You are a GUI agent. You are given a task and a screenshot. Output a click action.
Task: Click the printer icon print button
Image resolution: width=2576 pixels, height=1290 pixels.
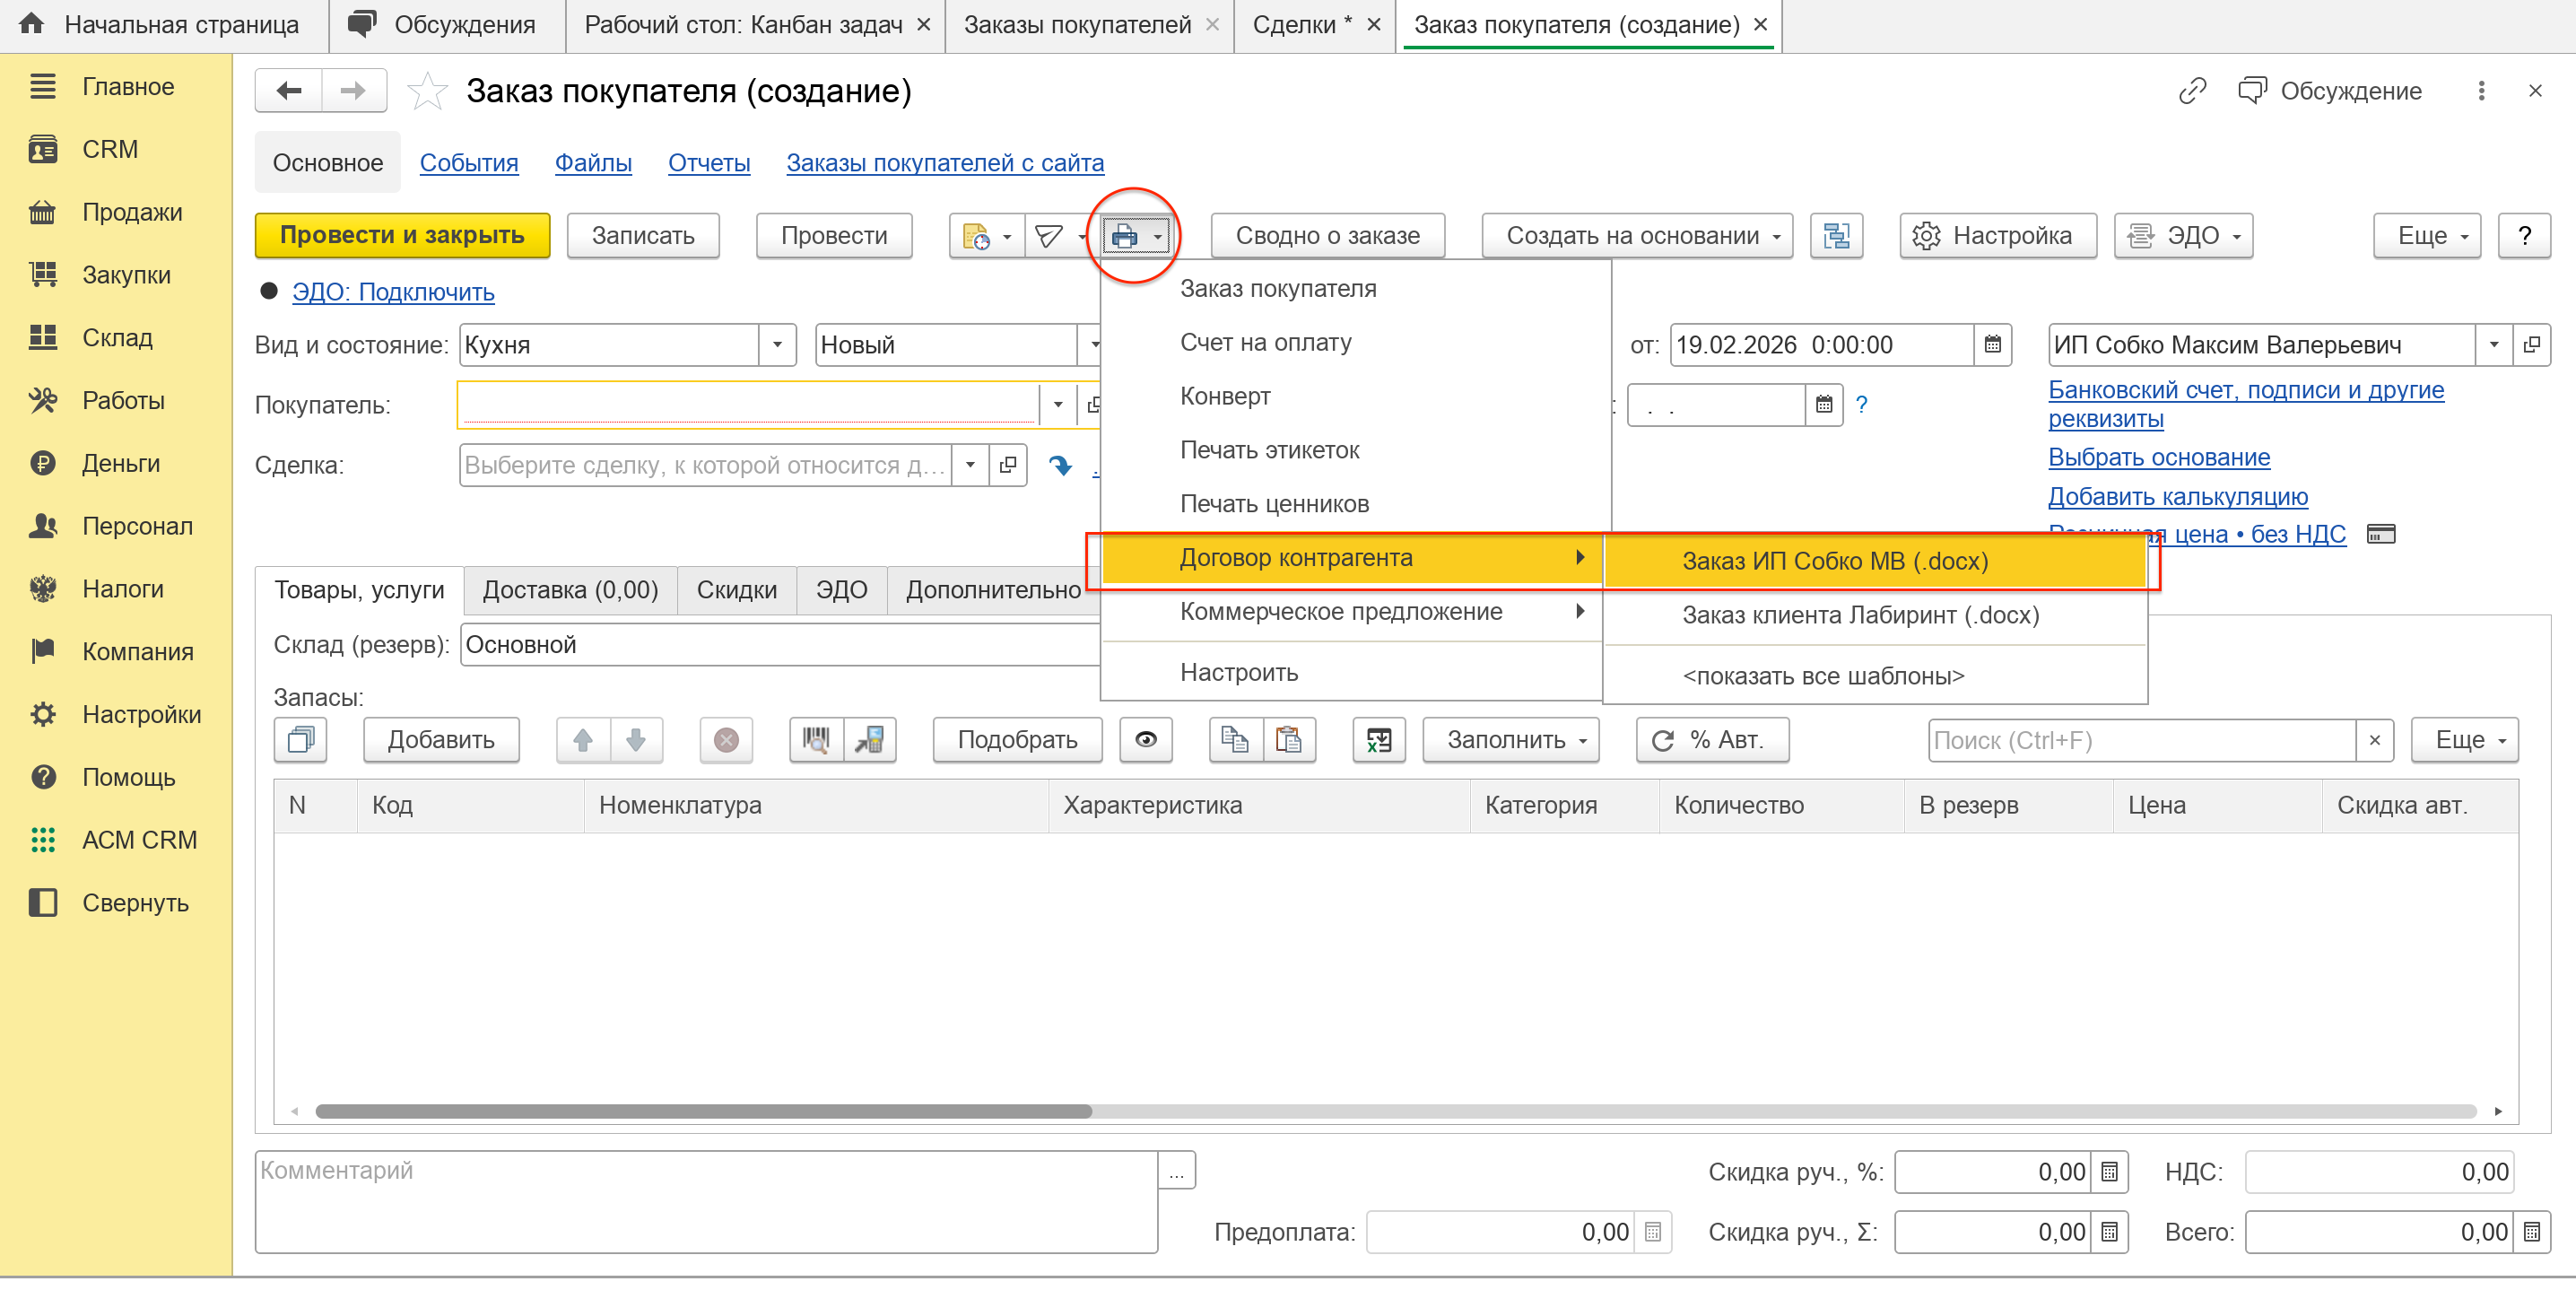[x=1124, y=236]
